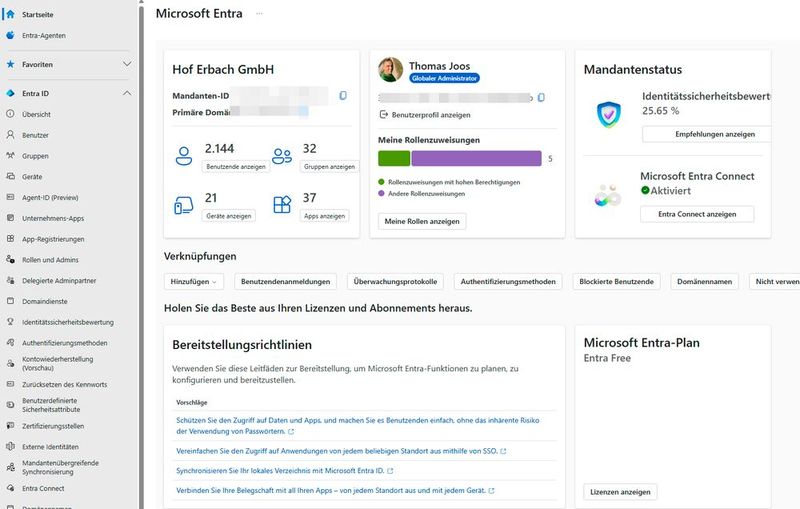Open Authentifizierungsmethoden shortcut button
Viewport: 800px width, 509px height.
coord(508,282)
